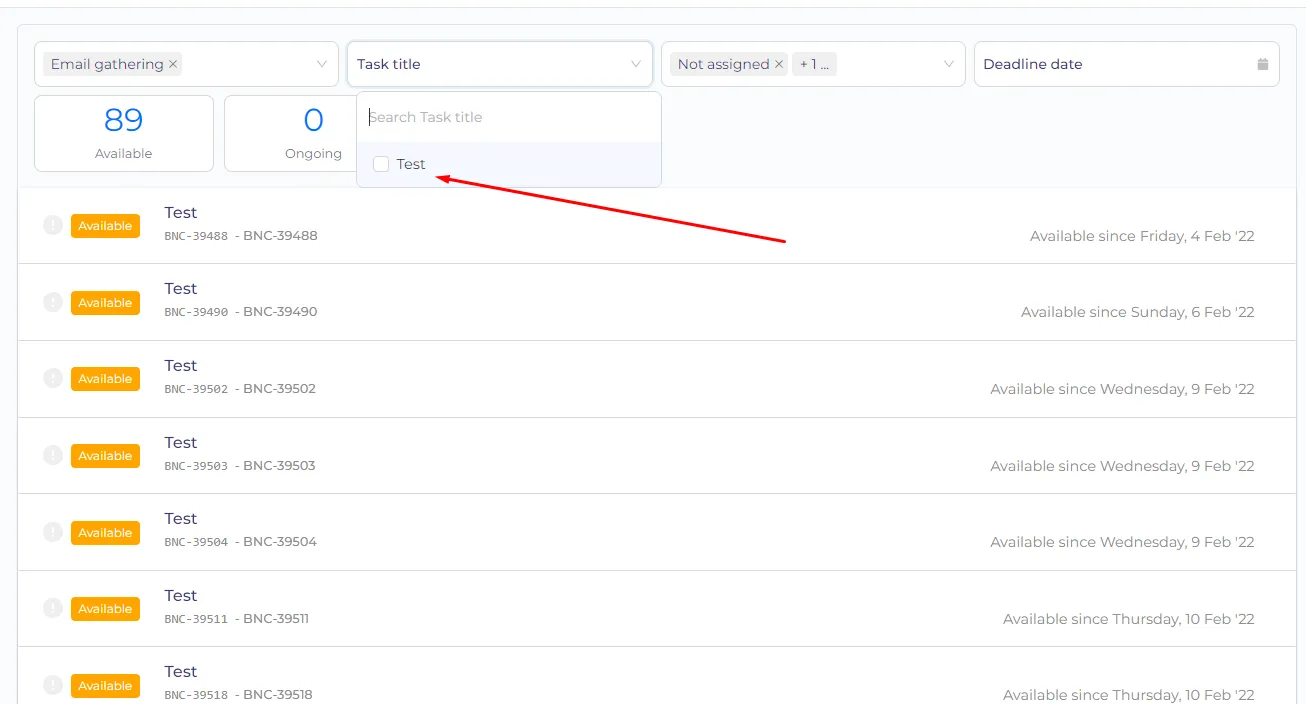Open the Test task BNC-39503 title

click(181, 442)
